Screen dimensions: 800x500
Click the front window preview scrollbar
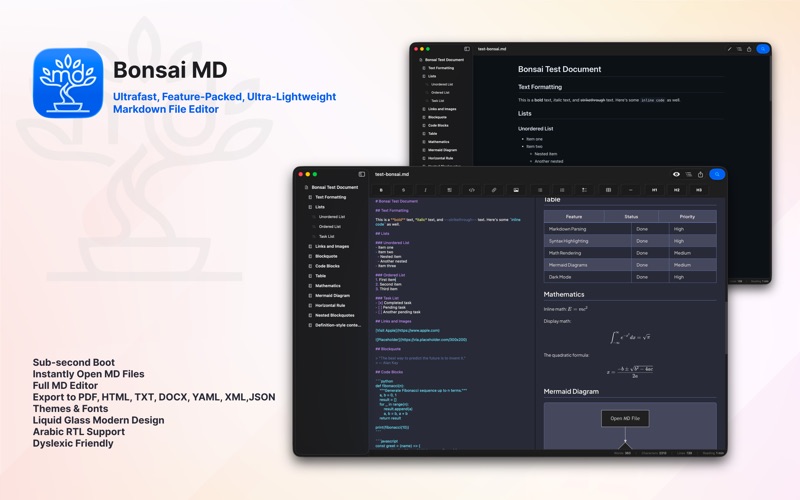click(726, 327)
